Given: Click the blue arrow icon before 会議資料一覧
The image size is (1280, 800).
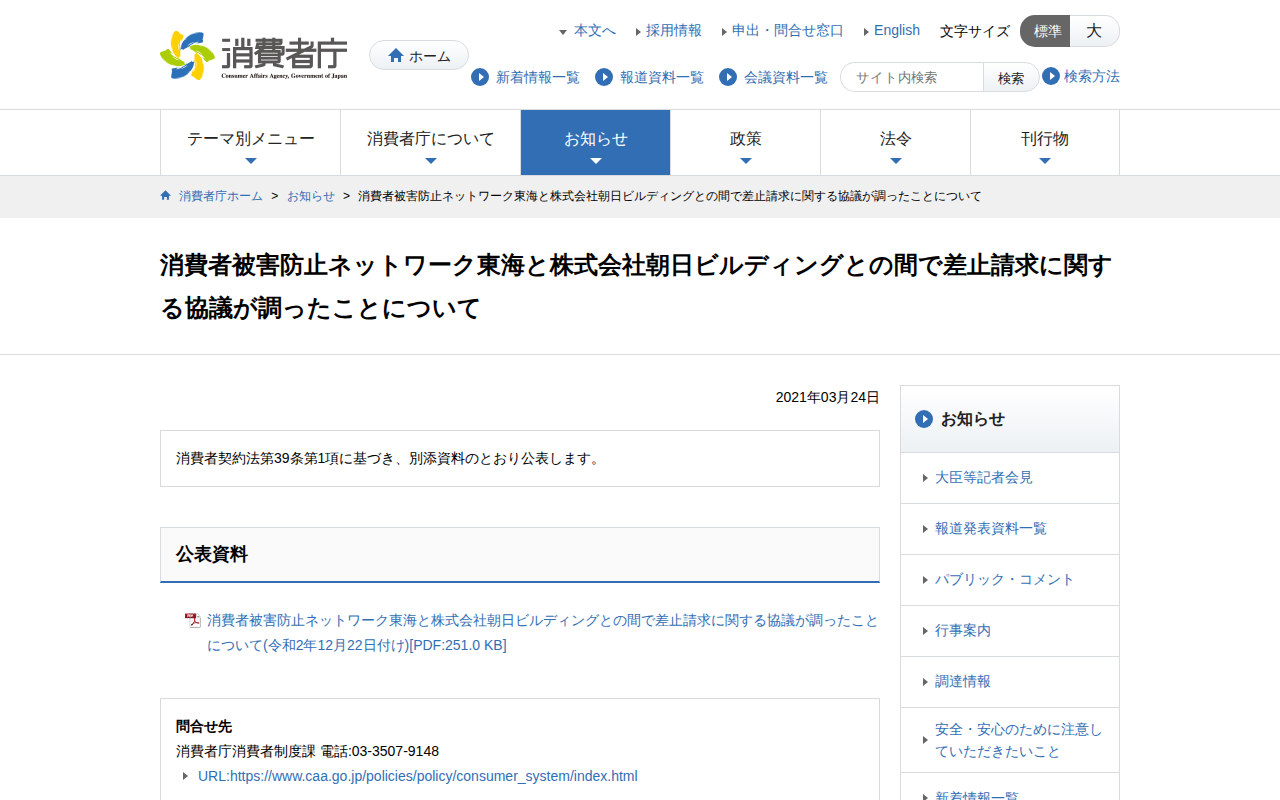Looking at the screenshot, I should click(727, 77).
